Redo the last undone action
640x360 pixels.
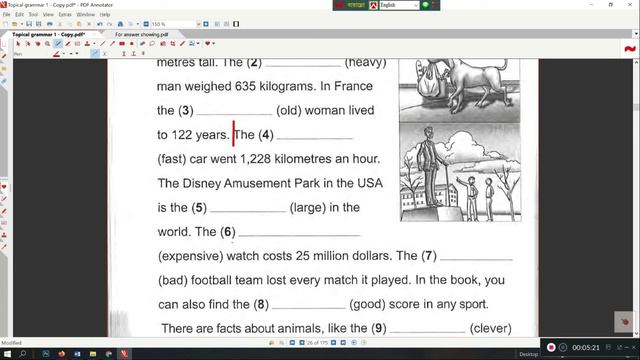click(x=109, y=24)
